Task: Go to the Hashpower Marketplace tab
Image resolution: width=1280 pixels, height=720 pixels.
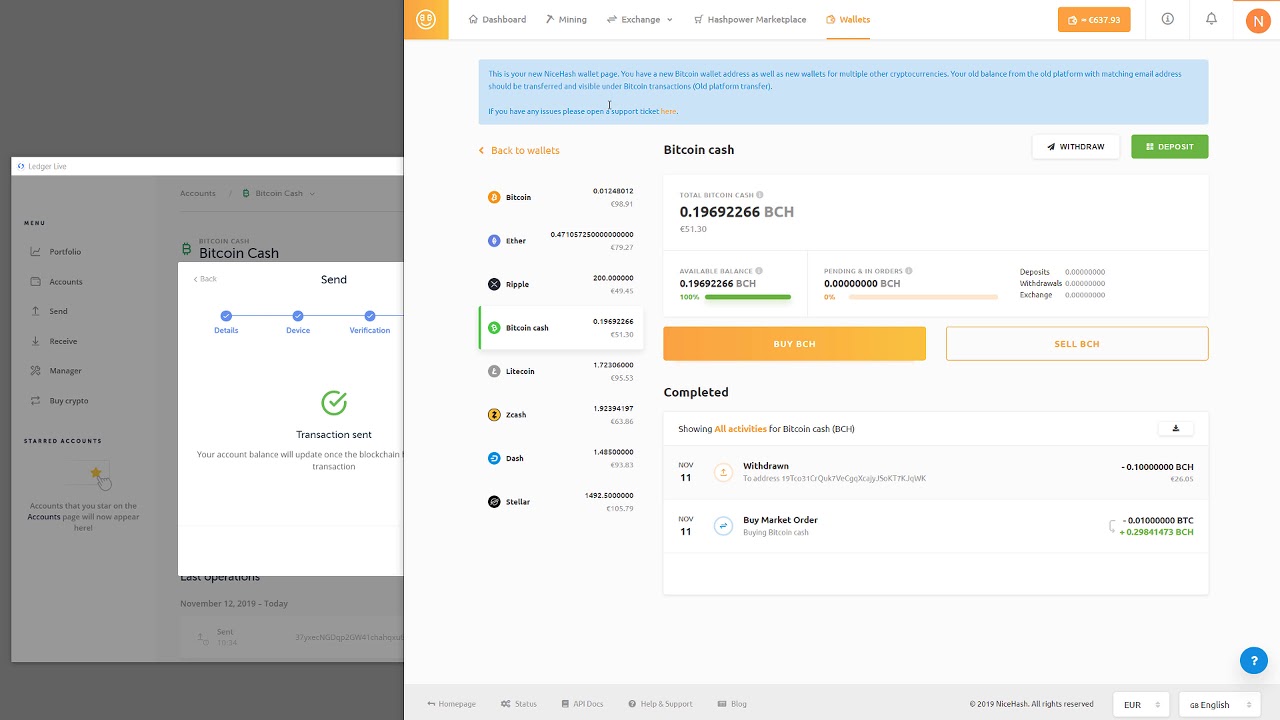Action: point(749,20)
